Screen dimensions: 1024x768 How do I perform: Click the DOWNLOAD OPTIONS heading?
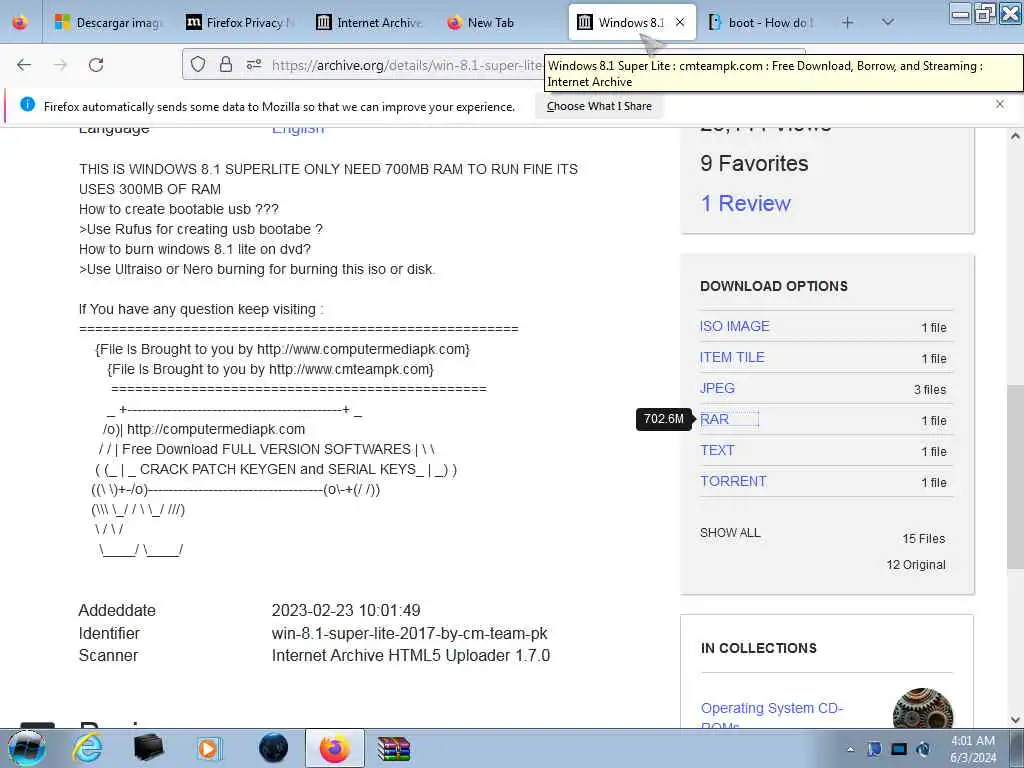(x=774, y=286)
